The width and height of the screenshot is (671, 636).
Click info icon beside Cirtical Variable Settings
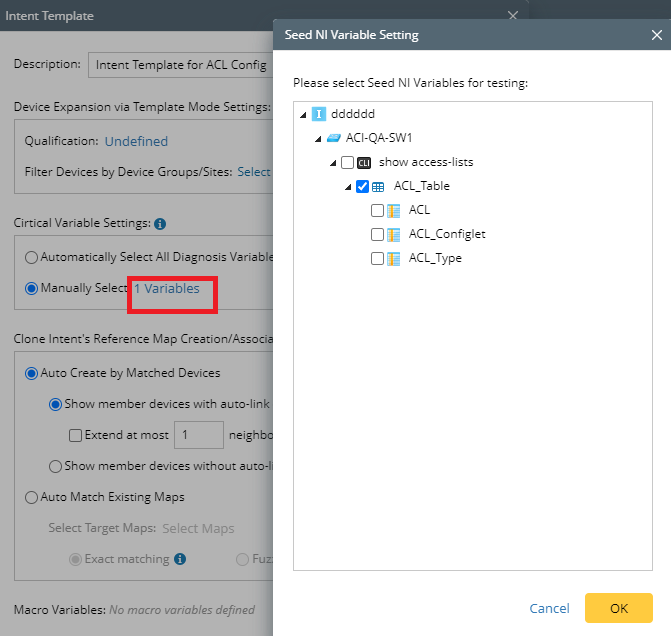pyautogui.click(x=160, y=223)
